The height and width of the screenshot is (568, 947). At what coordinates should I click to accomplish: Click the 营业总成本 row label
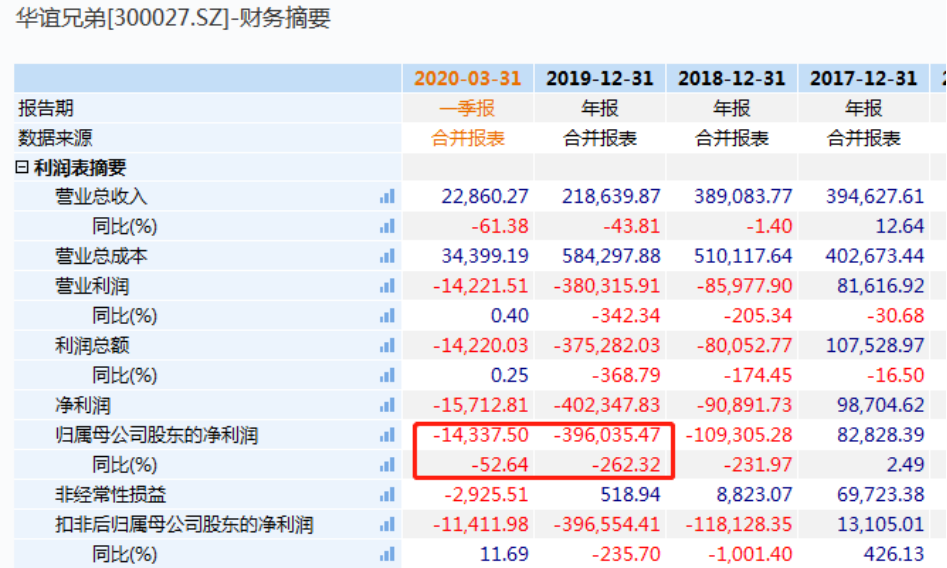tap(101, 256)
